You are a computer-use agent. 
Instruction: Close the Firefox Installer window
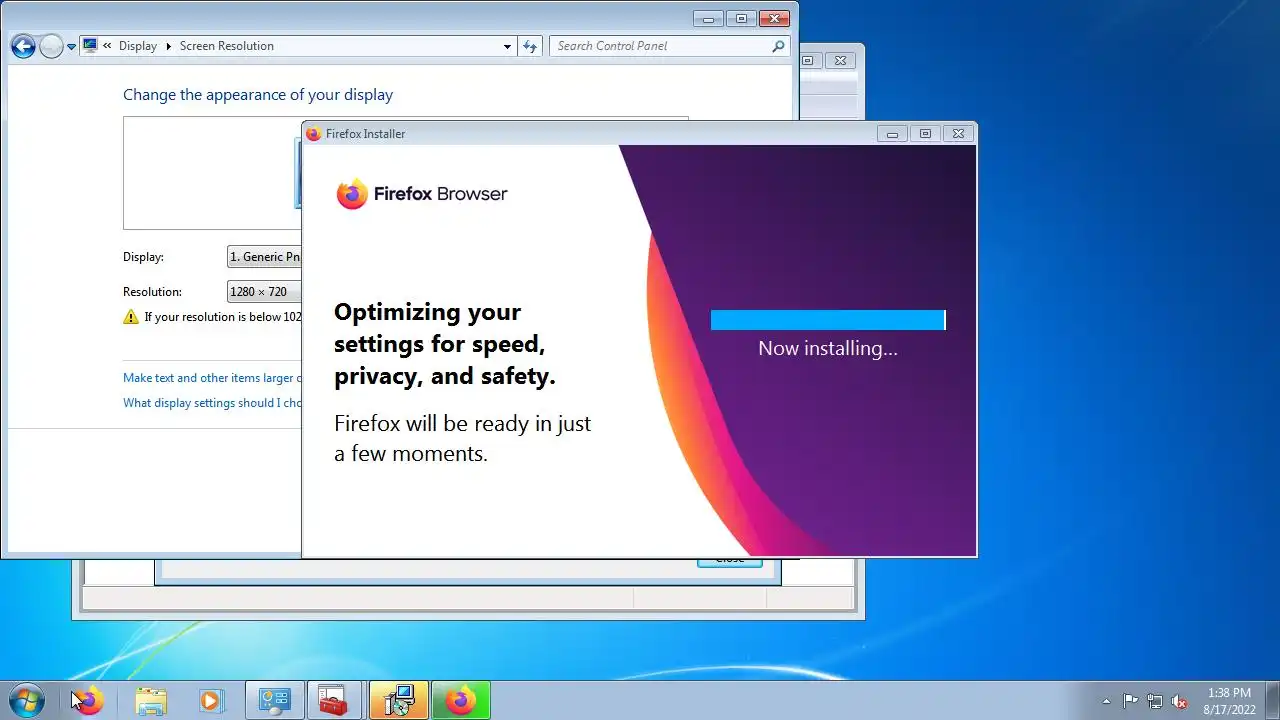coord(958,134)
